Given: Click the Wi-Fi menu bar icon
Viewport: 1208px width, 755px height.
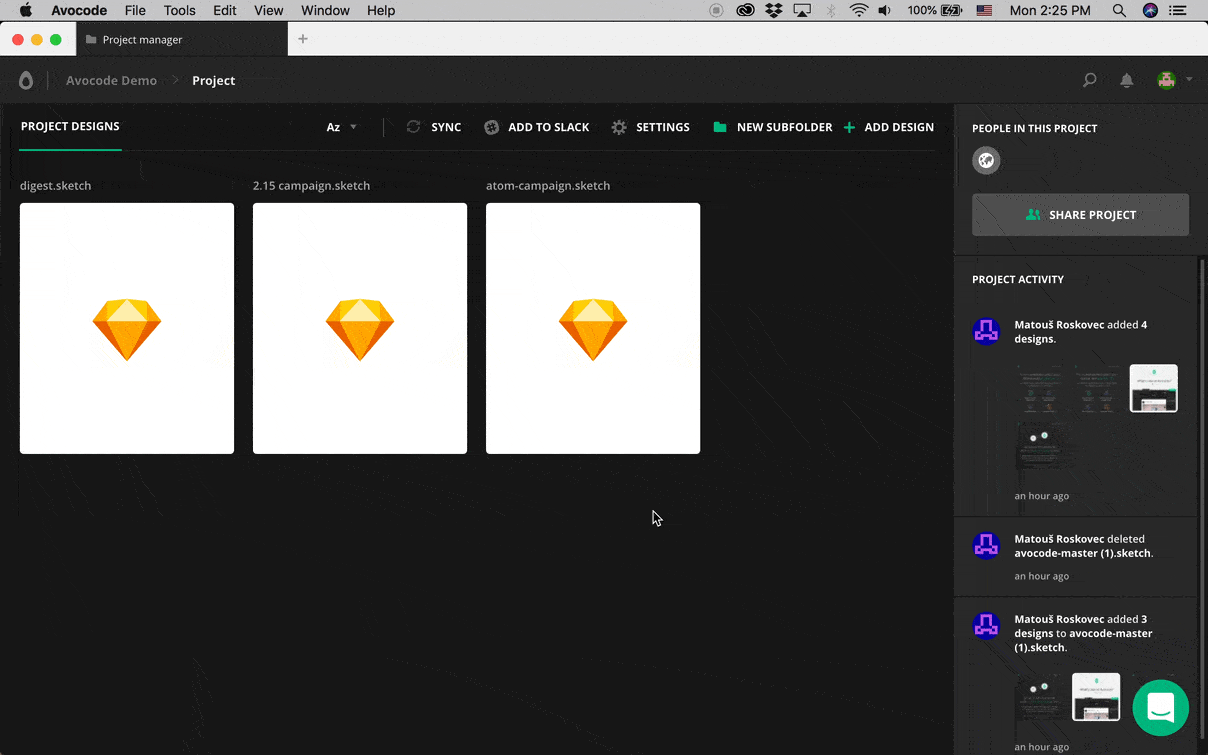Looking at the screenshot, I should [x=859, y=10].
